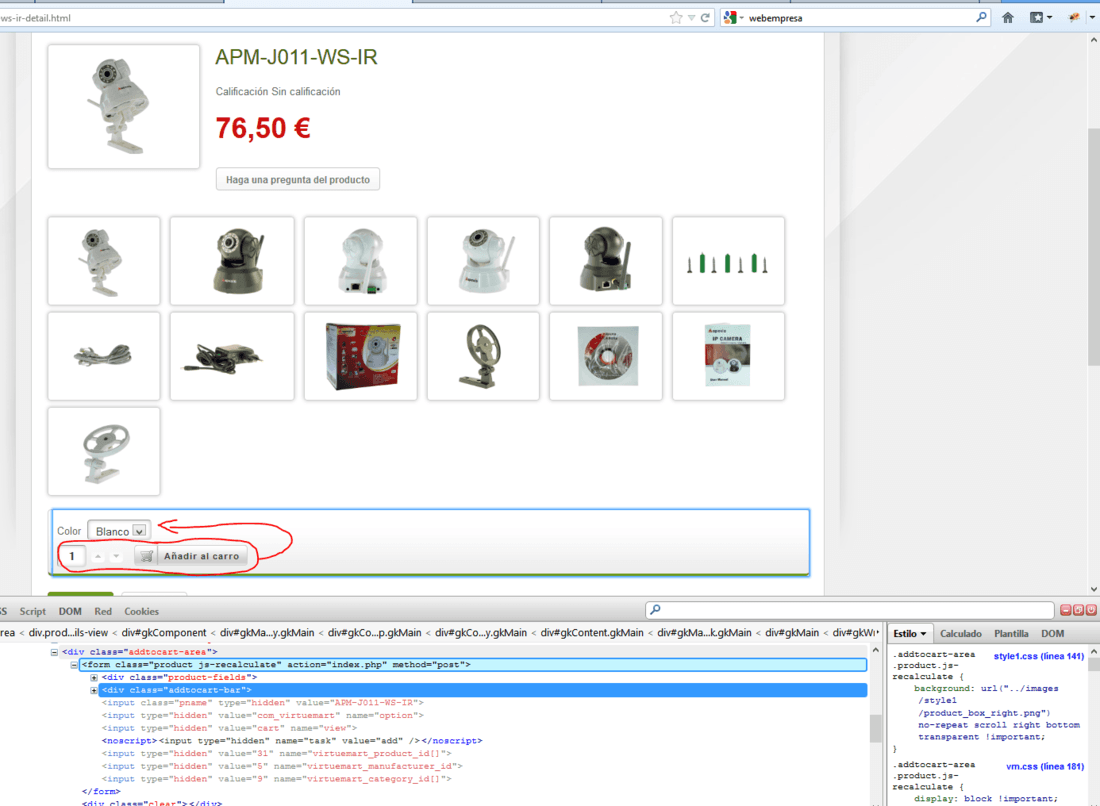The width and height of the screenshot is (1100, 806).
Task: Select the virtuemart_category_id input line
Action: [x=276, y=779]
